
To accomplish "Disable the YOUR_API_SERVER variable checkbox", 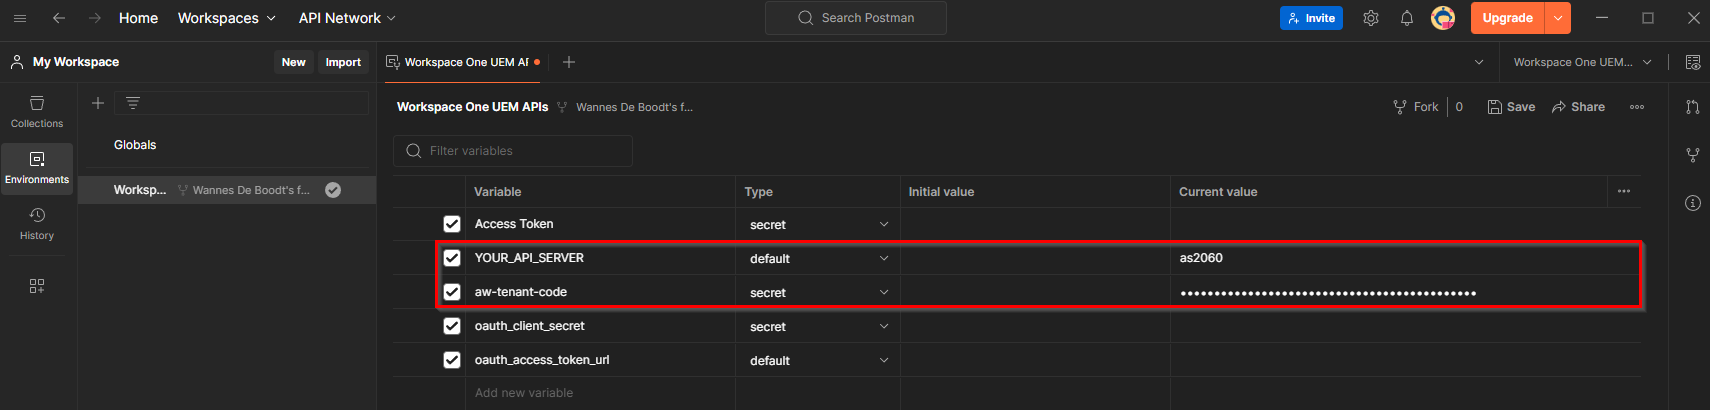I will pyautogui.click(x=452, y=258).
